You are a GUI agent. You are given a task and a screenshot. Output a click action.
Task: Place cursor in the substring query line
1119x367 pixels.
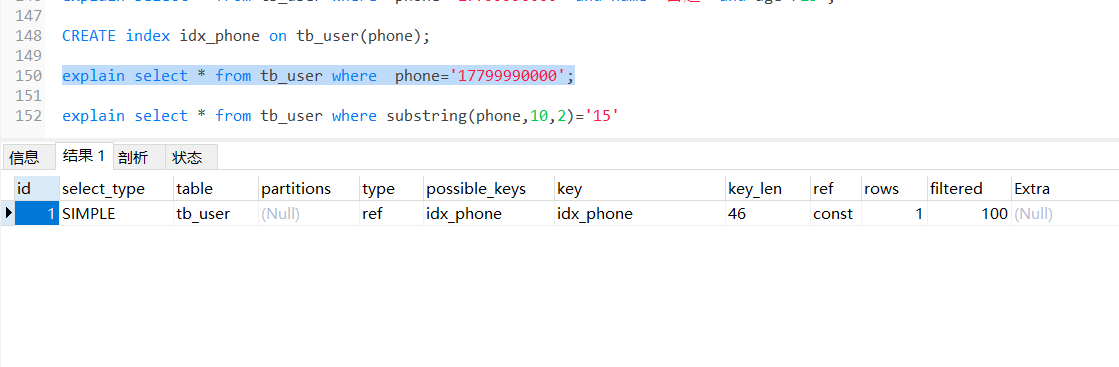(x=340, y=116)
